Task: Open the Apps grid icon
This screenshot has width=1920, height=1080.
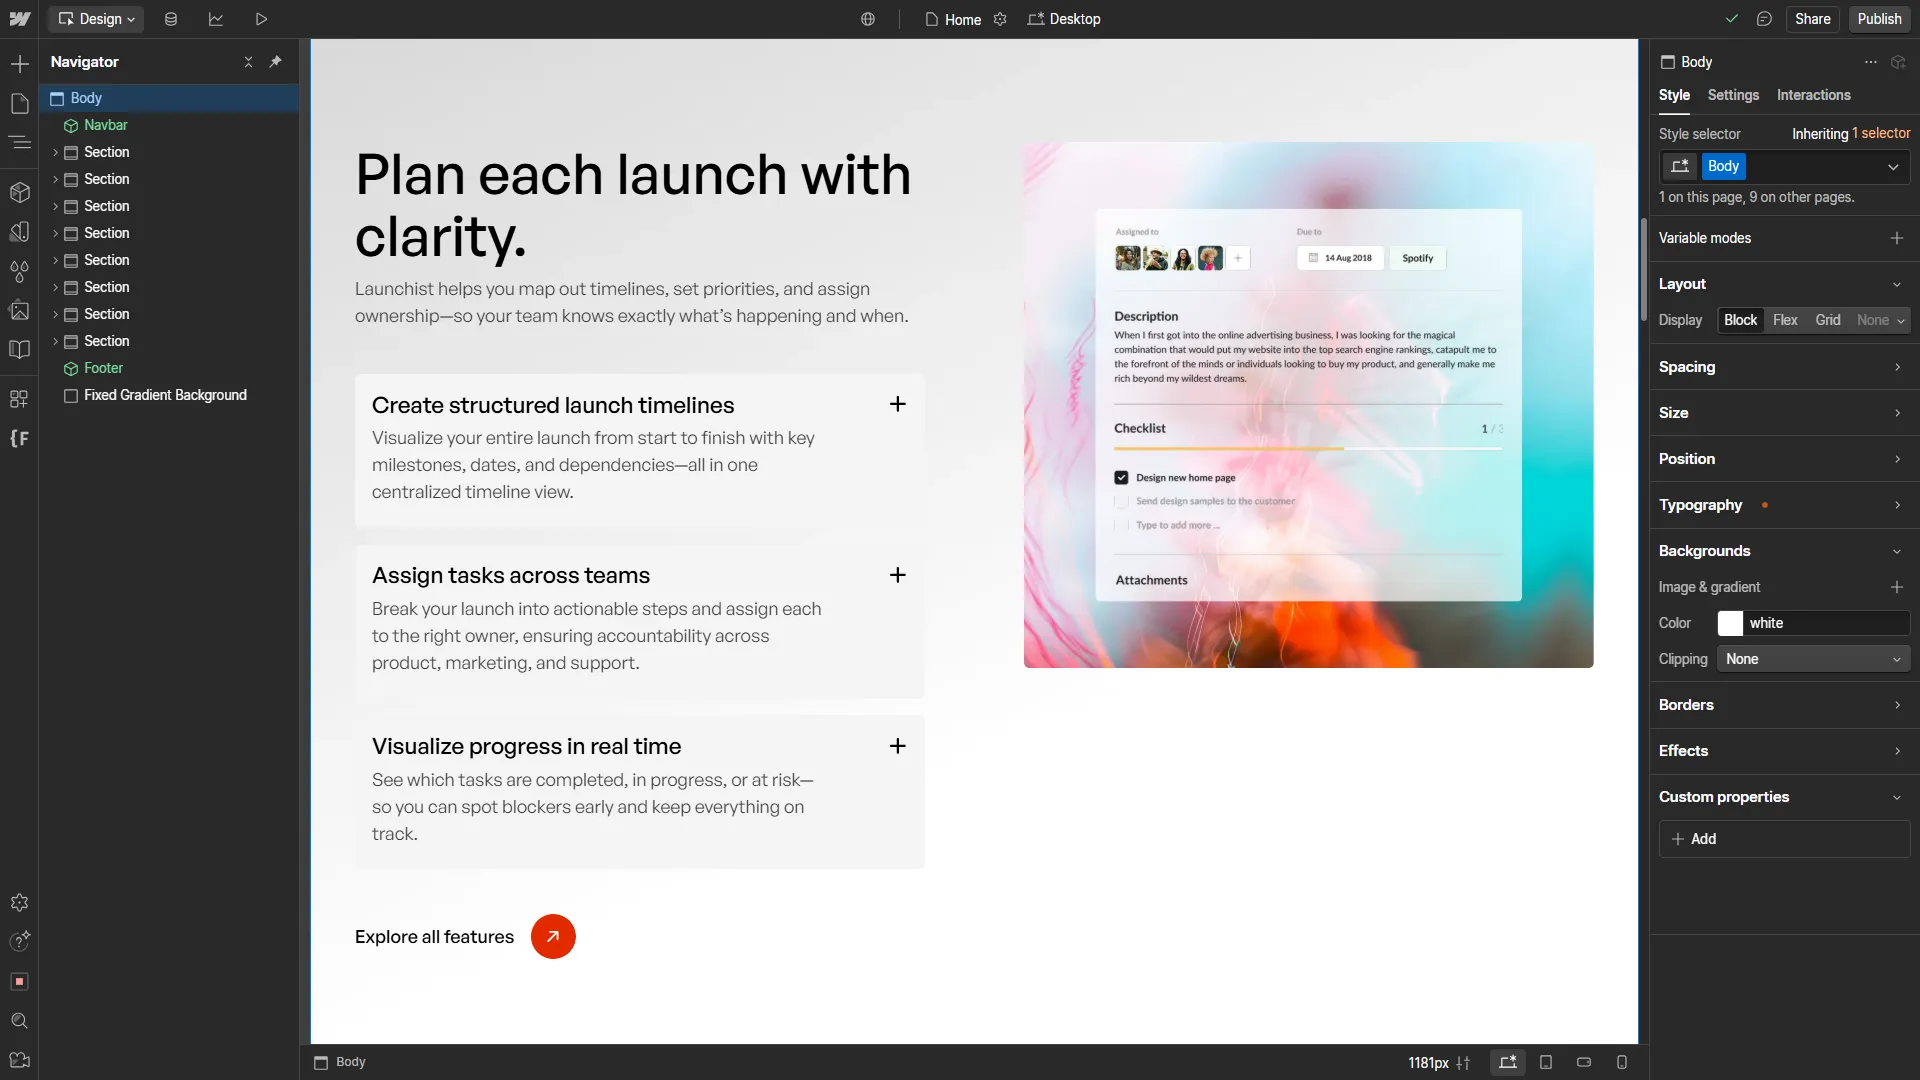Action: 19,399
